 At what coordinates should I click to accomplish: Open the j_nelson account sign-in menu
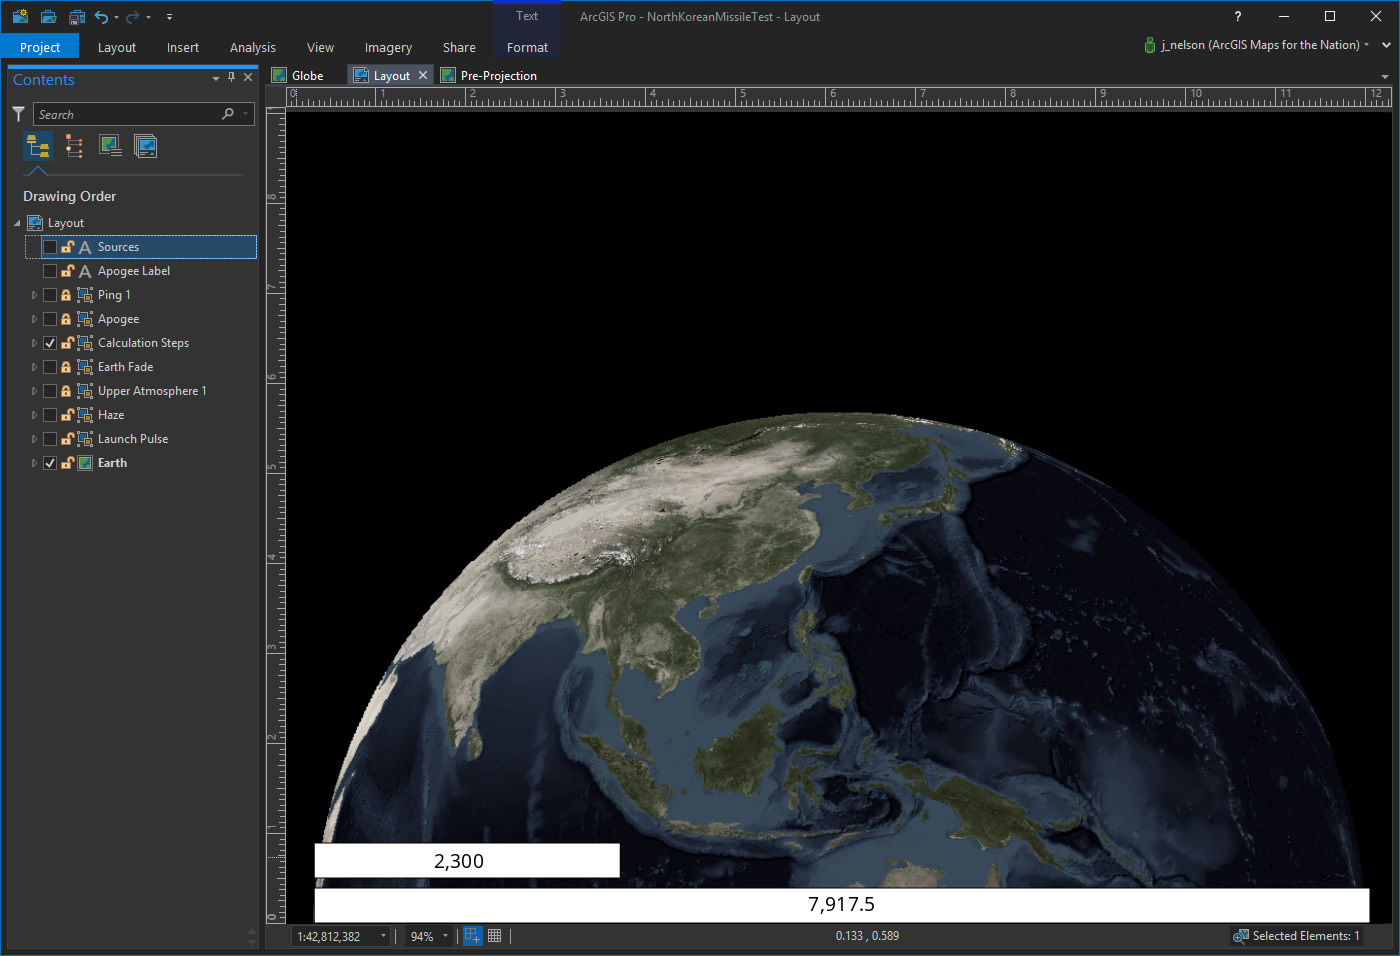click(1260, 45)
